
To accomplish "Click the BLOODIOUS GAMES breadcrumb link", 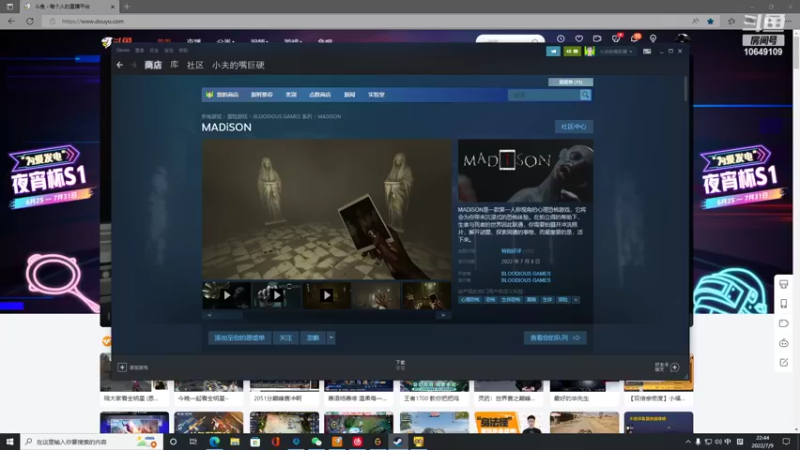I will [282, 116].
